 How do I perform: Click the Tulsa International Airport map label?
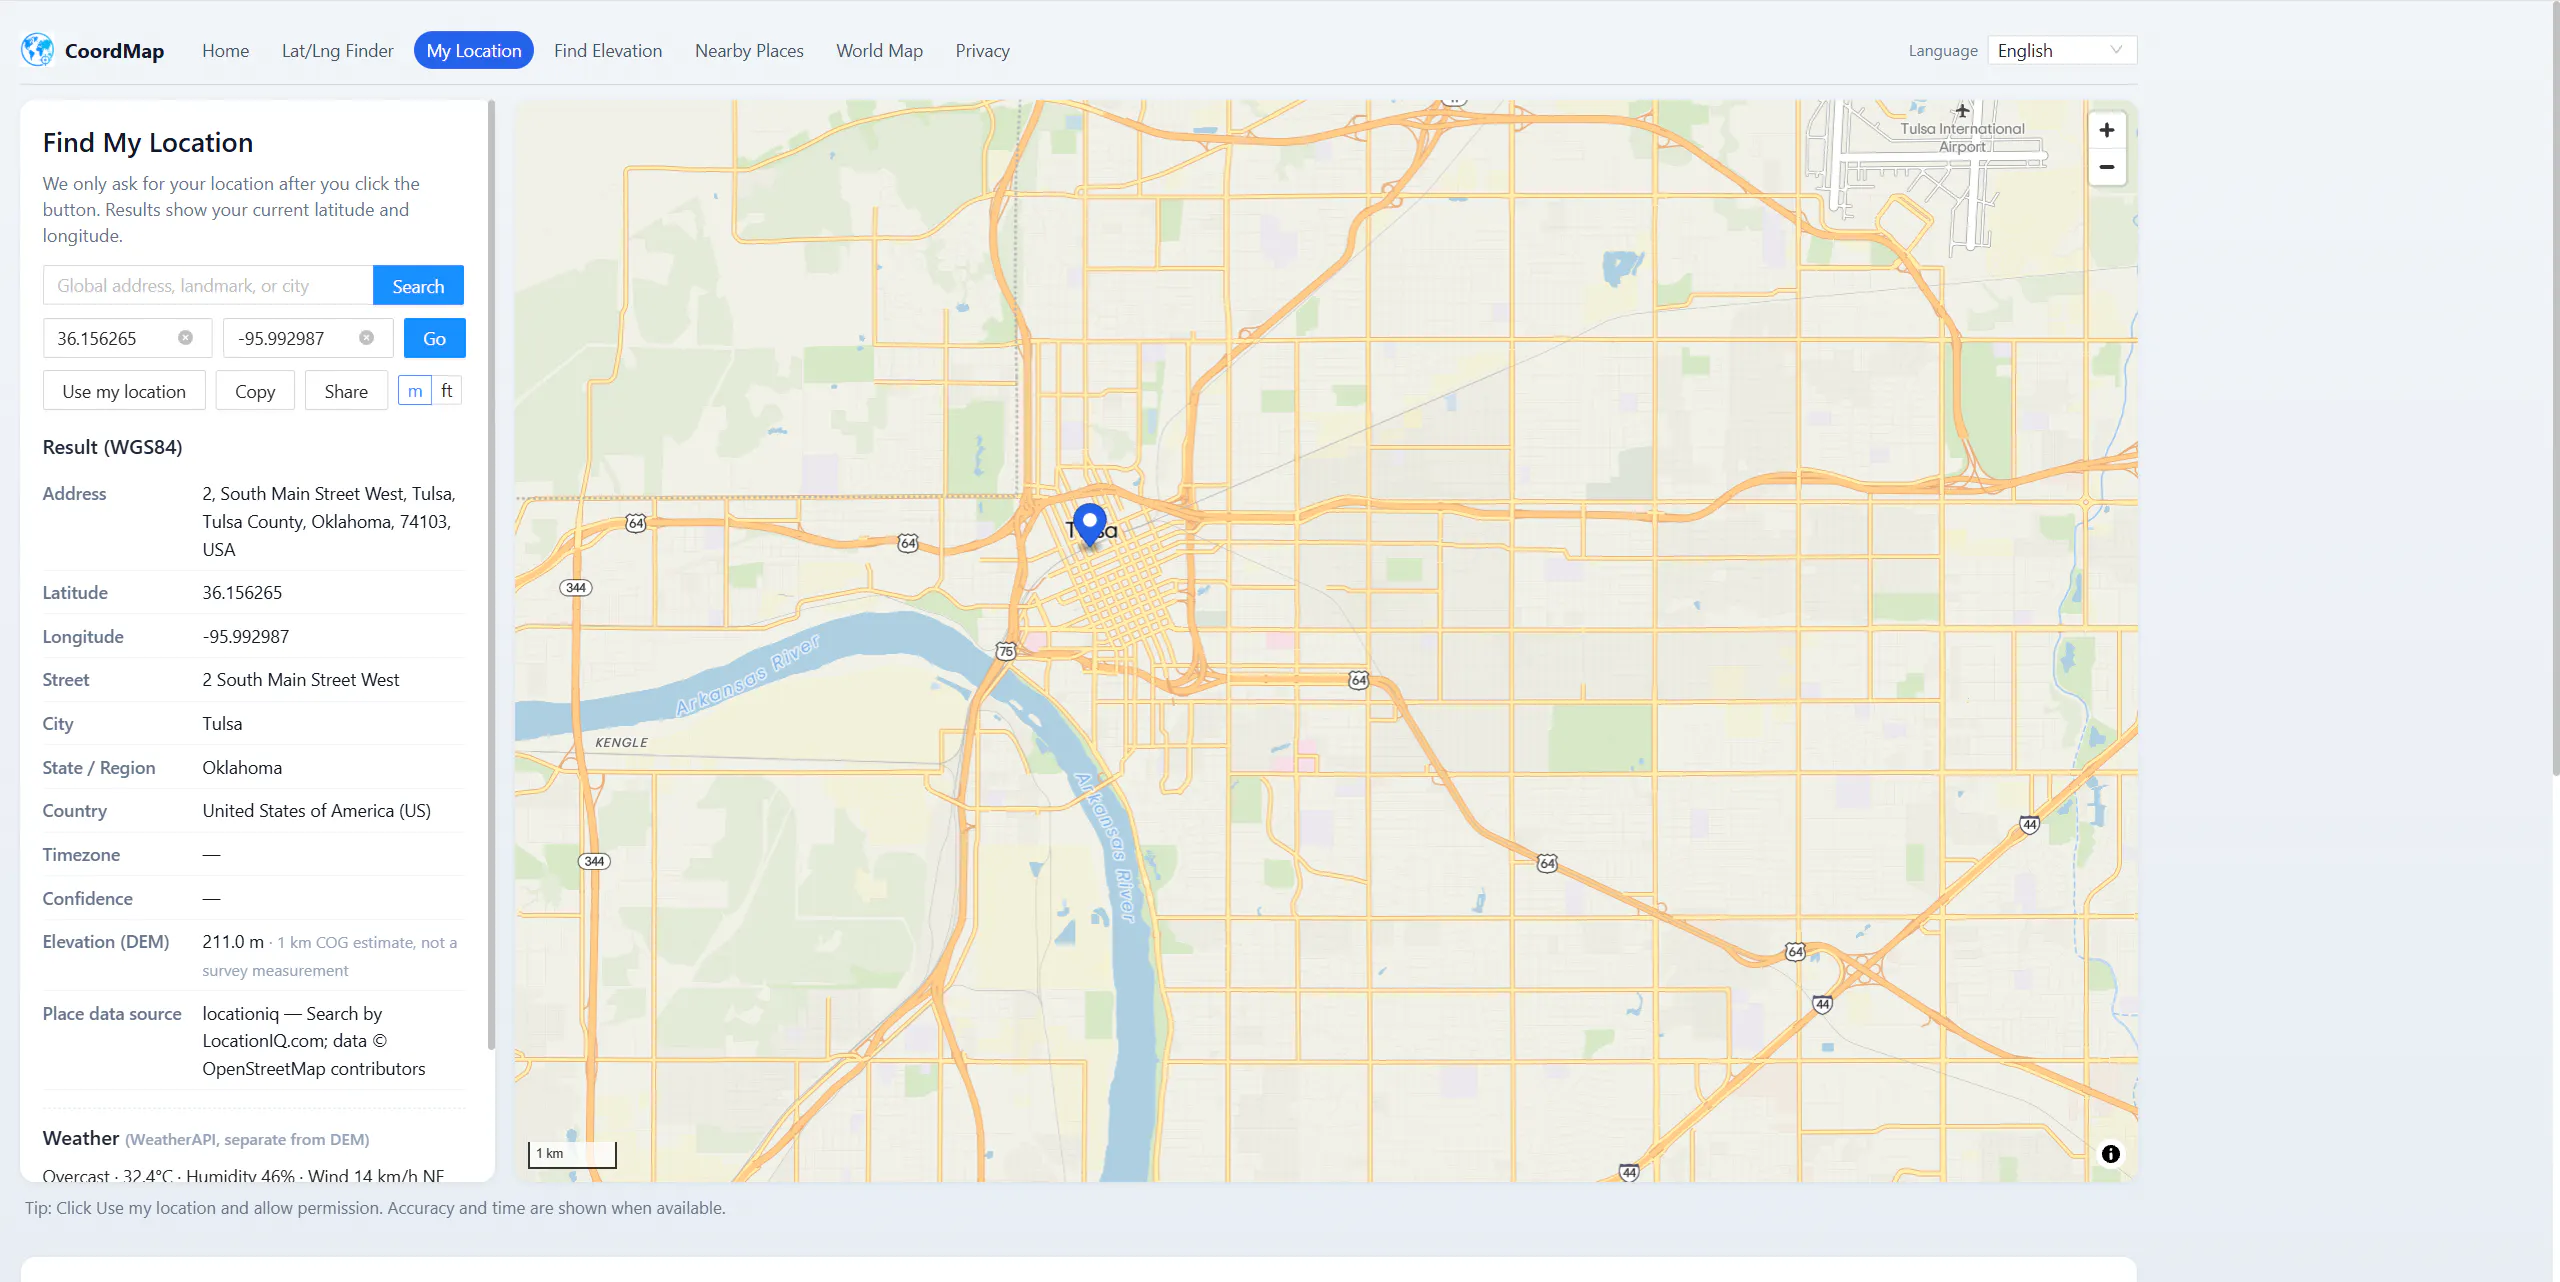point(1962,138)
